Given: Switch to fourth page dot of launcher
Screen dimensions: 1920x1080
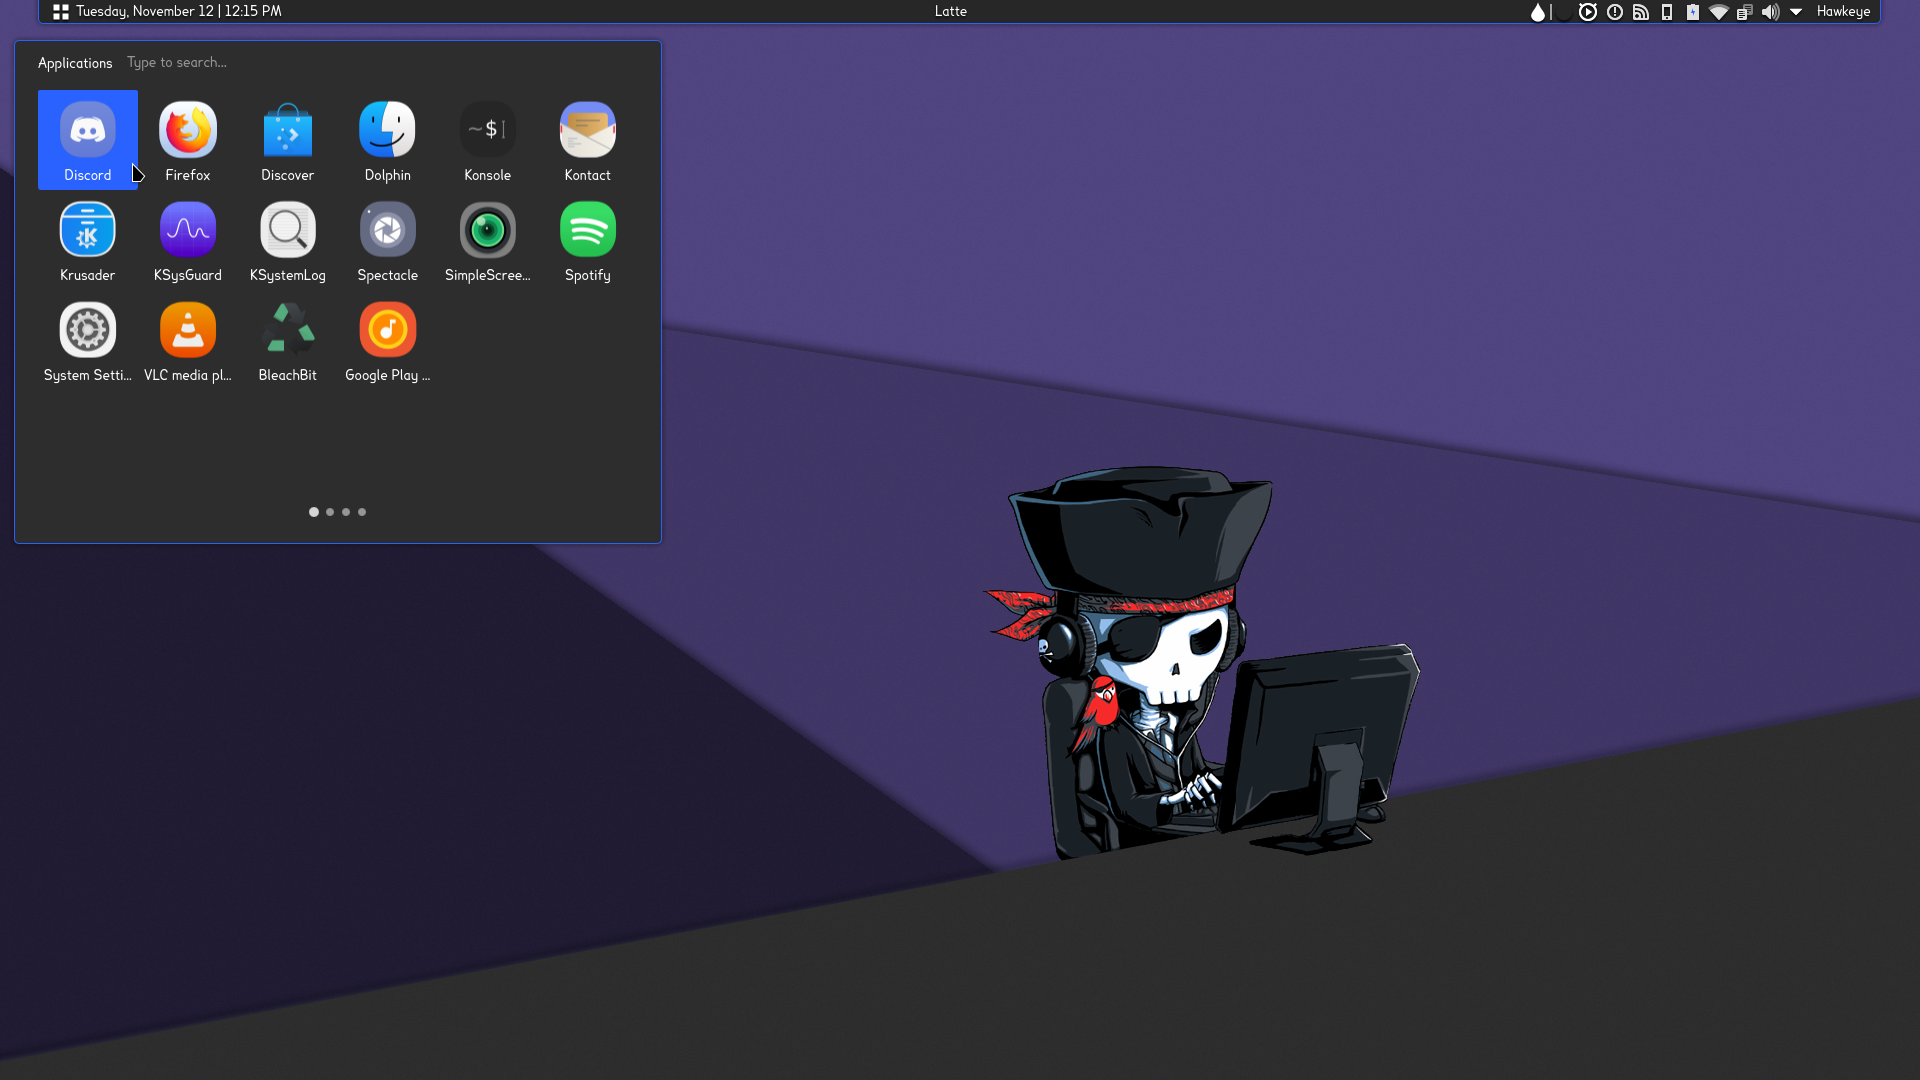Looking at the screenshot, I should point(362,512).
